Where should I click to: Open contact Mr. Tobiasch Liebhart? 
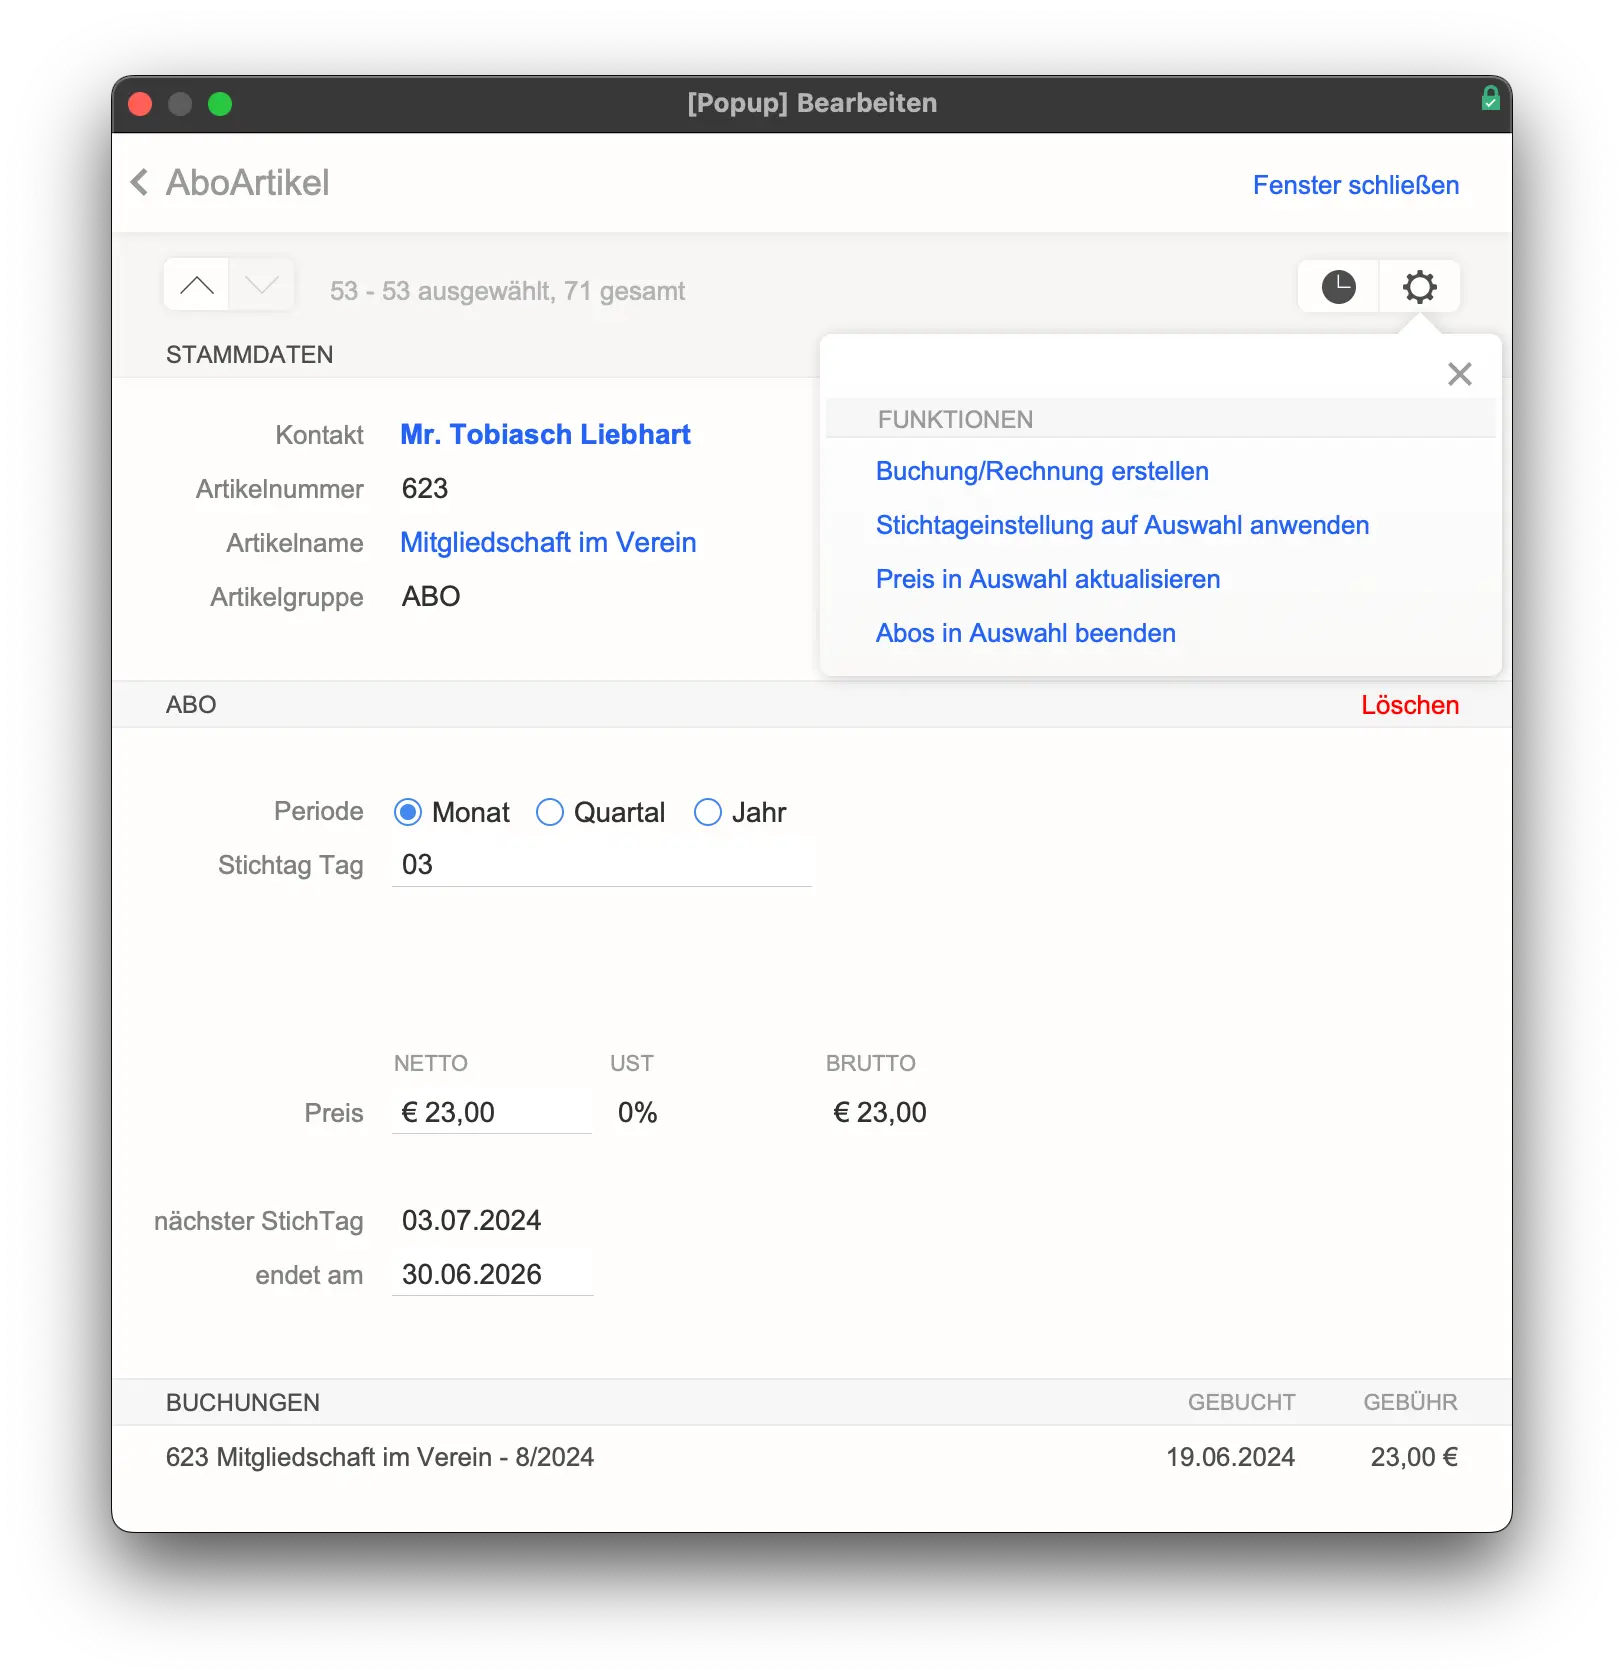pos(545,434)
